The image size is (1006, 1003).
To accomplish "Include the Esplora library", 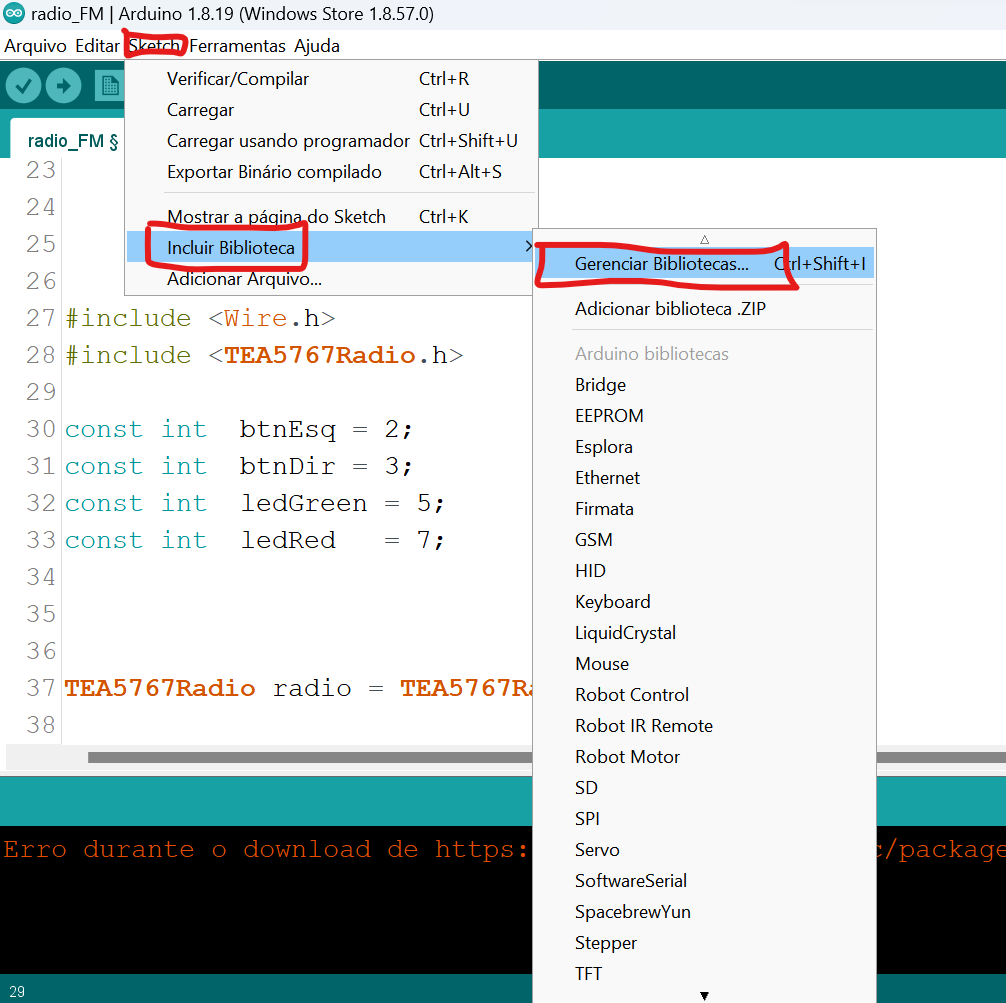I will (704, 447).
